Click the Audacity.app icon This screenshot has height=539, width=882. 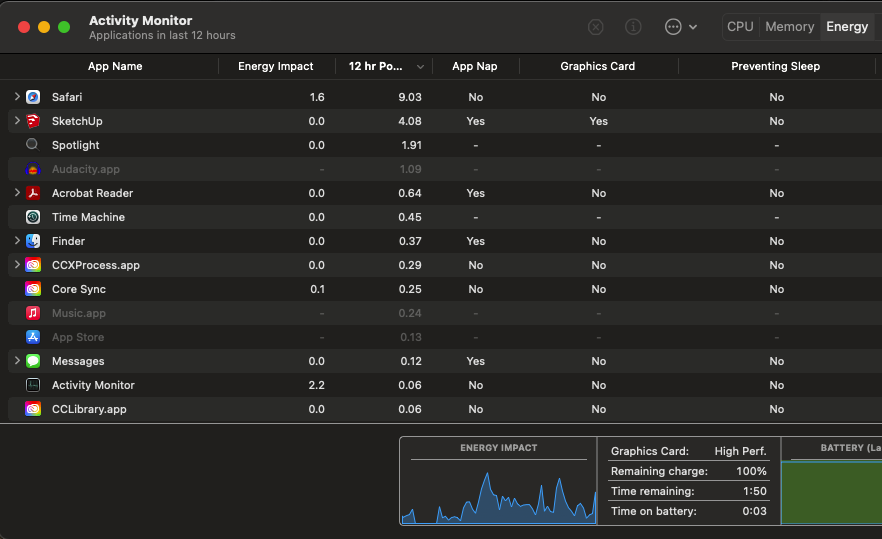[x=33, y=169]
